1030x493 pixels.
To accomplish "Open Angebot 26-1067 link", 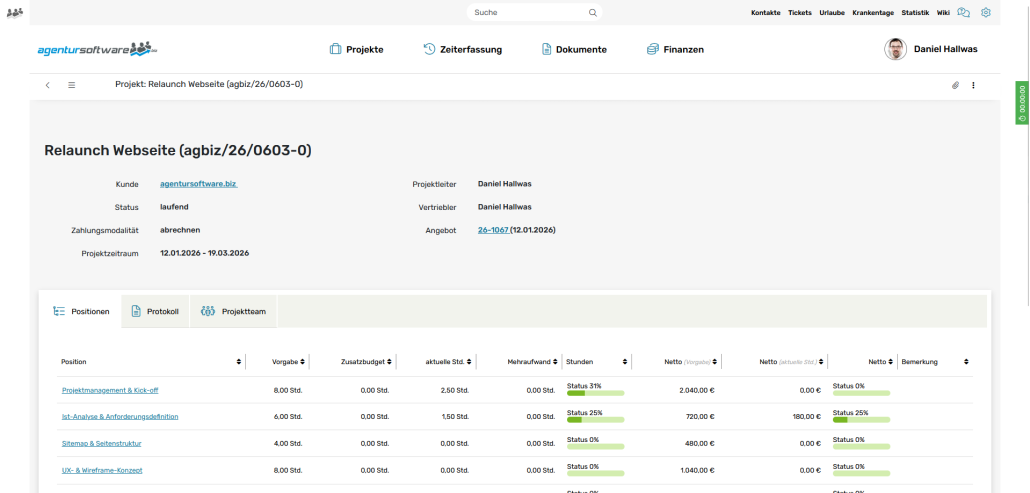I will tap(493, 230).
